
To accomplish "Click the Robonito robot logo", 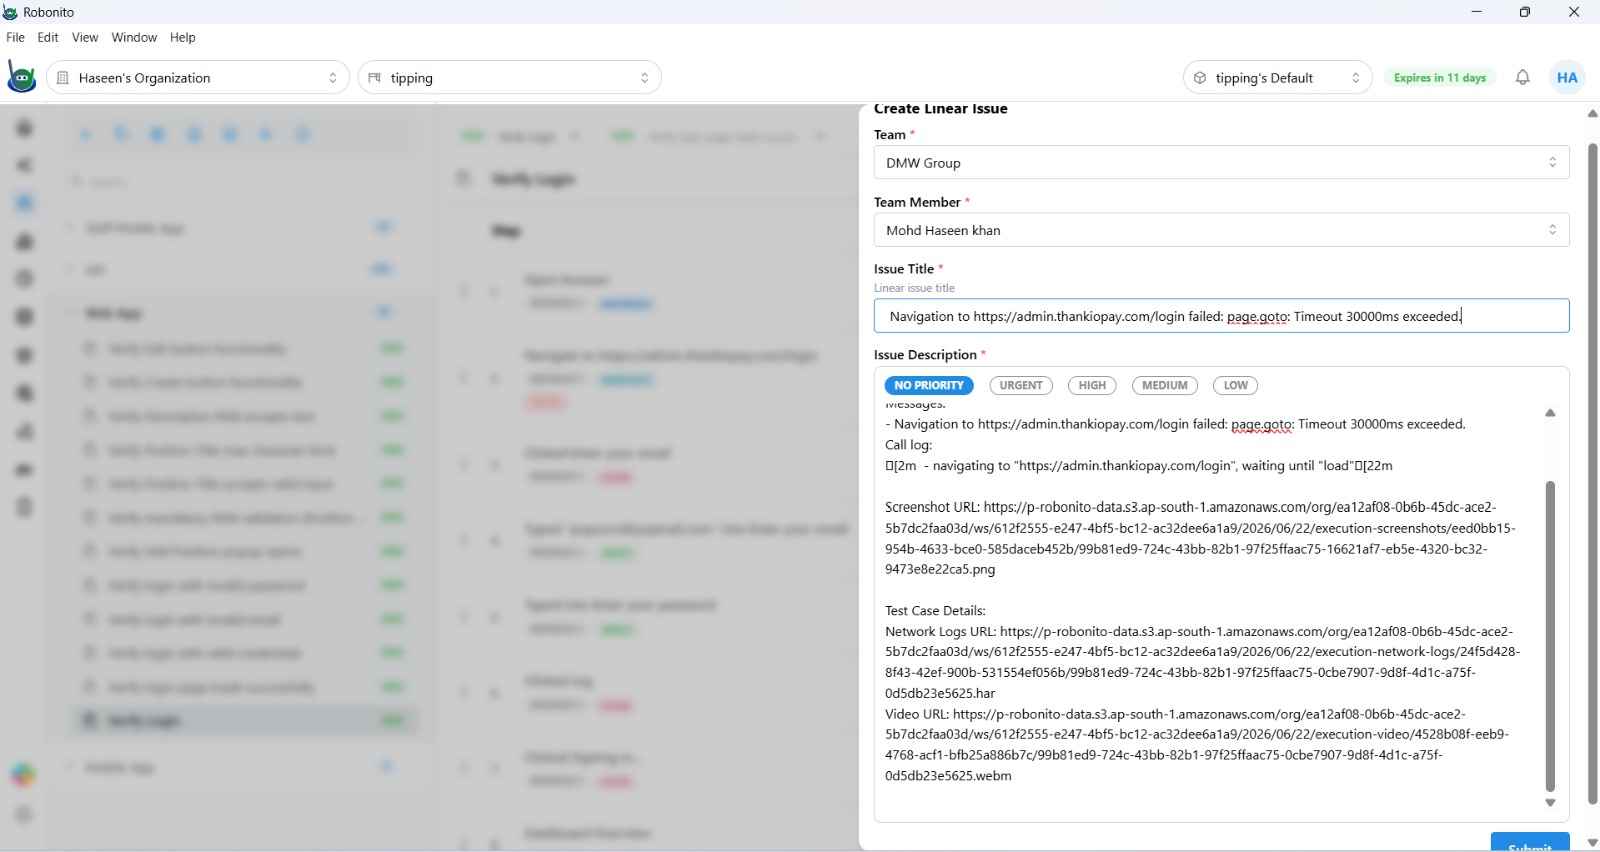I will coord(21,77).
